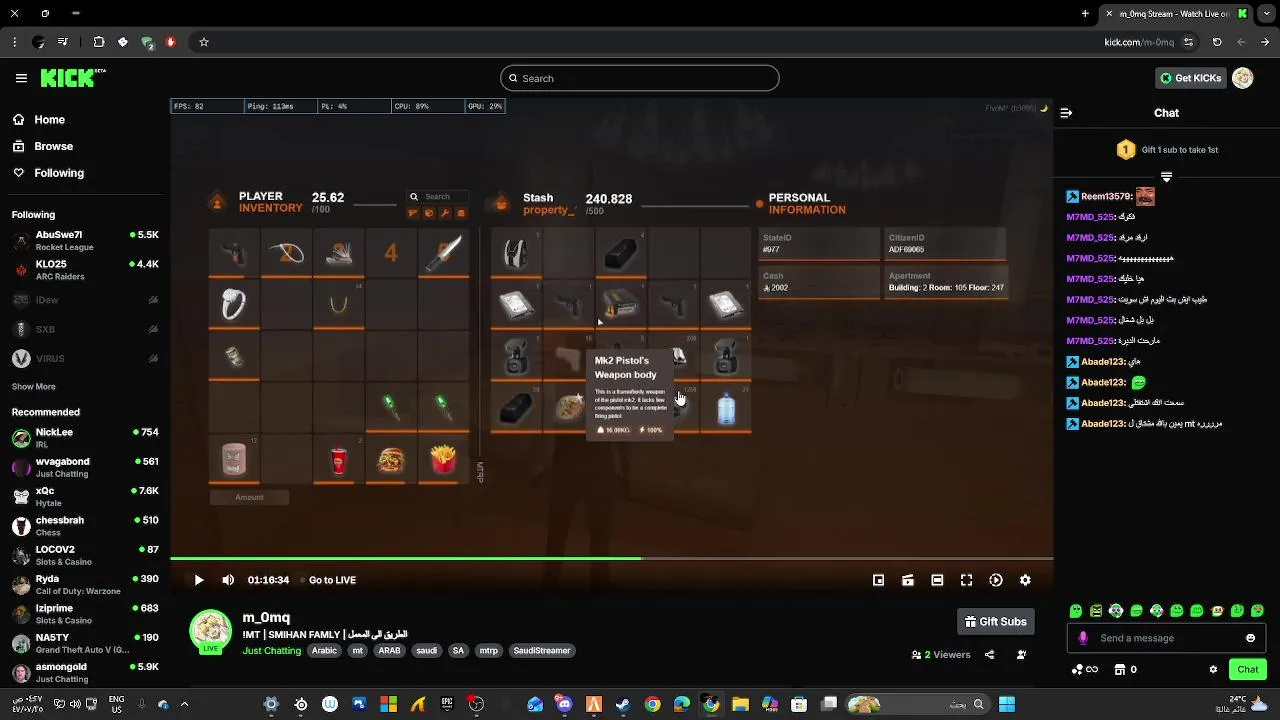This screenshot has width=1280, height=720.
Task: Insert the first green ghost quick emote
Action: coord(1076,611)
